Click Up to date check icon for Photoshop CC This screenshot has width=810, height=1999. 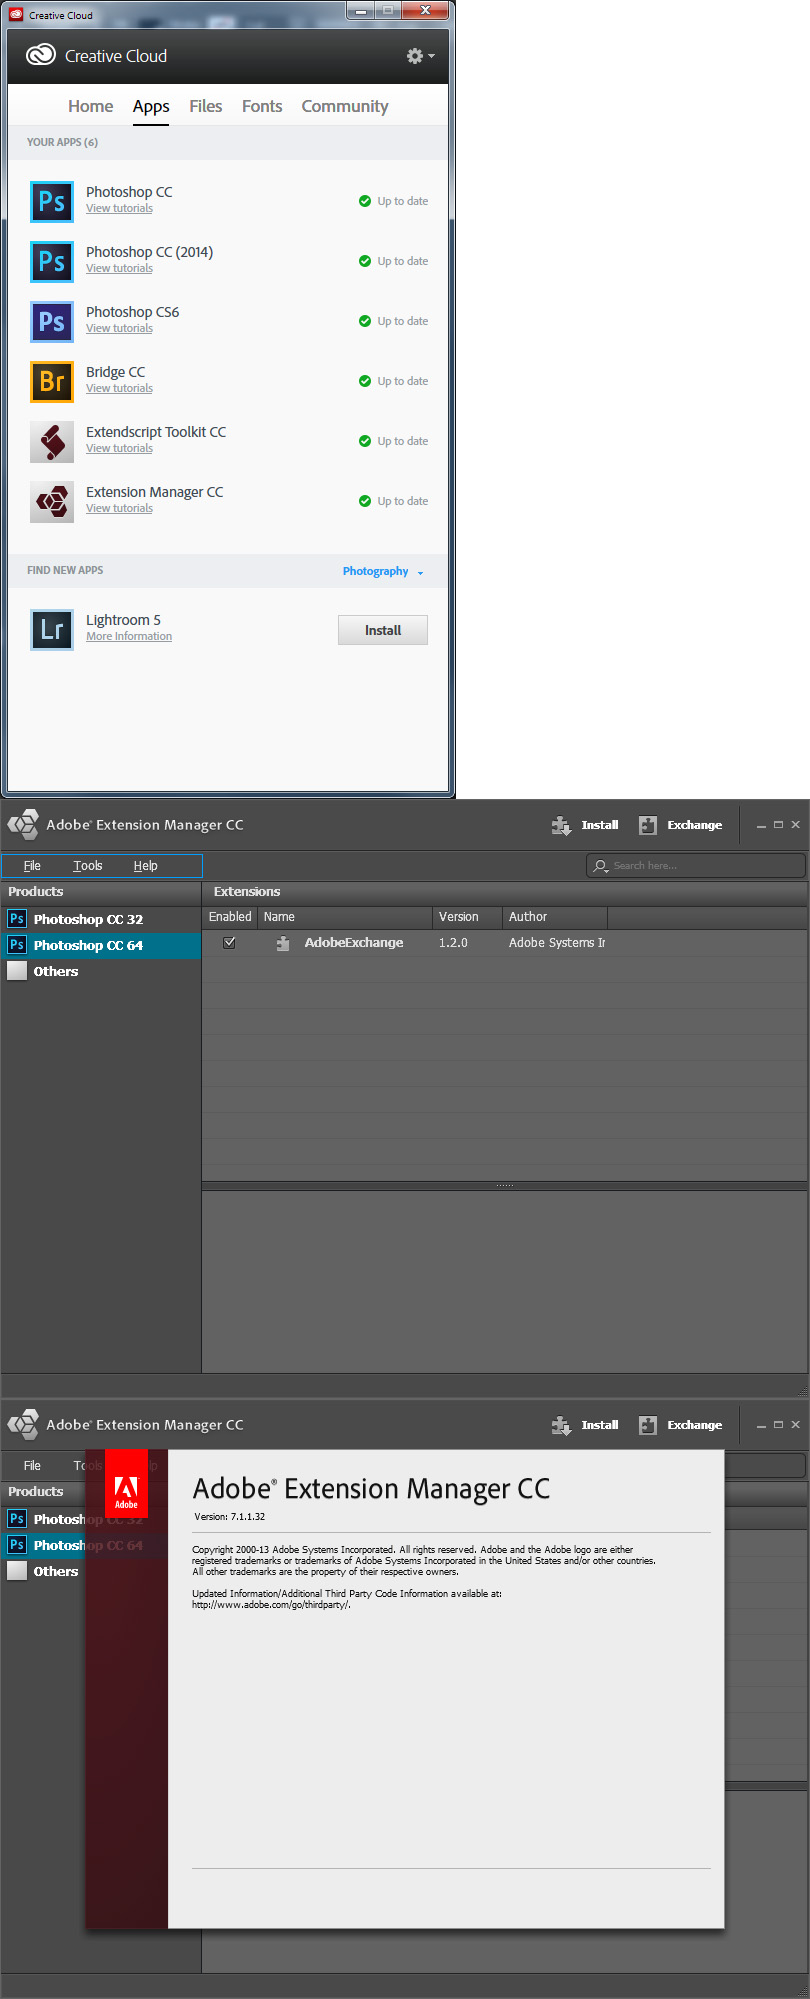(365, 201)
